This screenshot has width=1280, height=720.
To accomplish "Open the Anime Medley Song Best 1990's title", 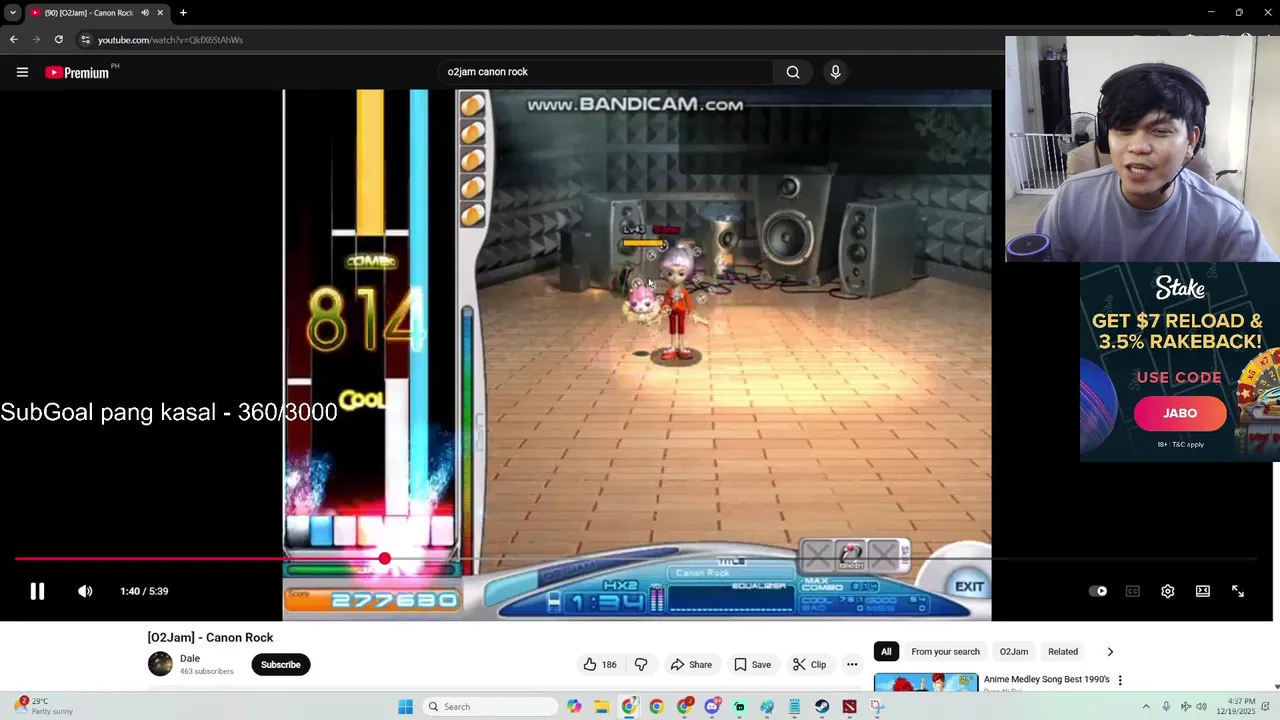I will 1047,680.
